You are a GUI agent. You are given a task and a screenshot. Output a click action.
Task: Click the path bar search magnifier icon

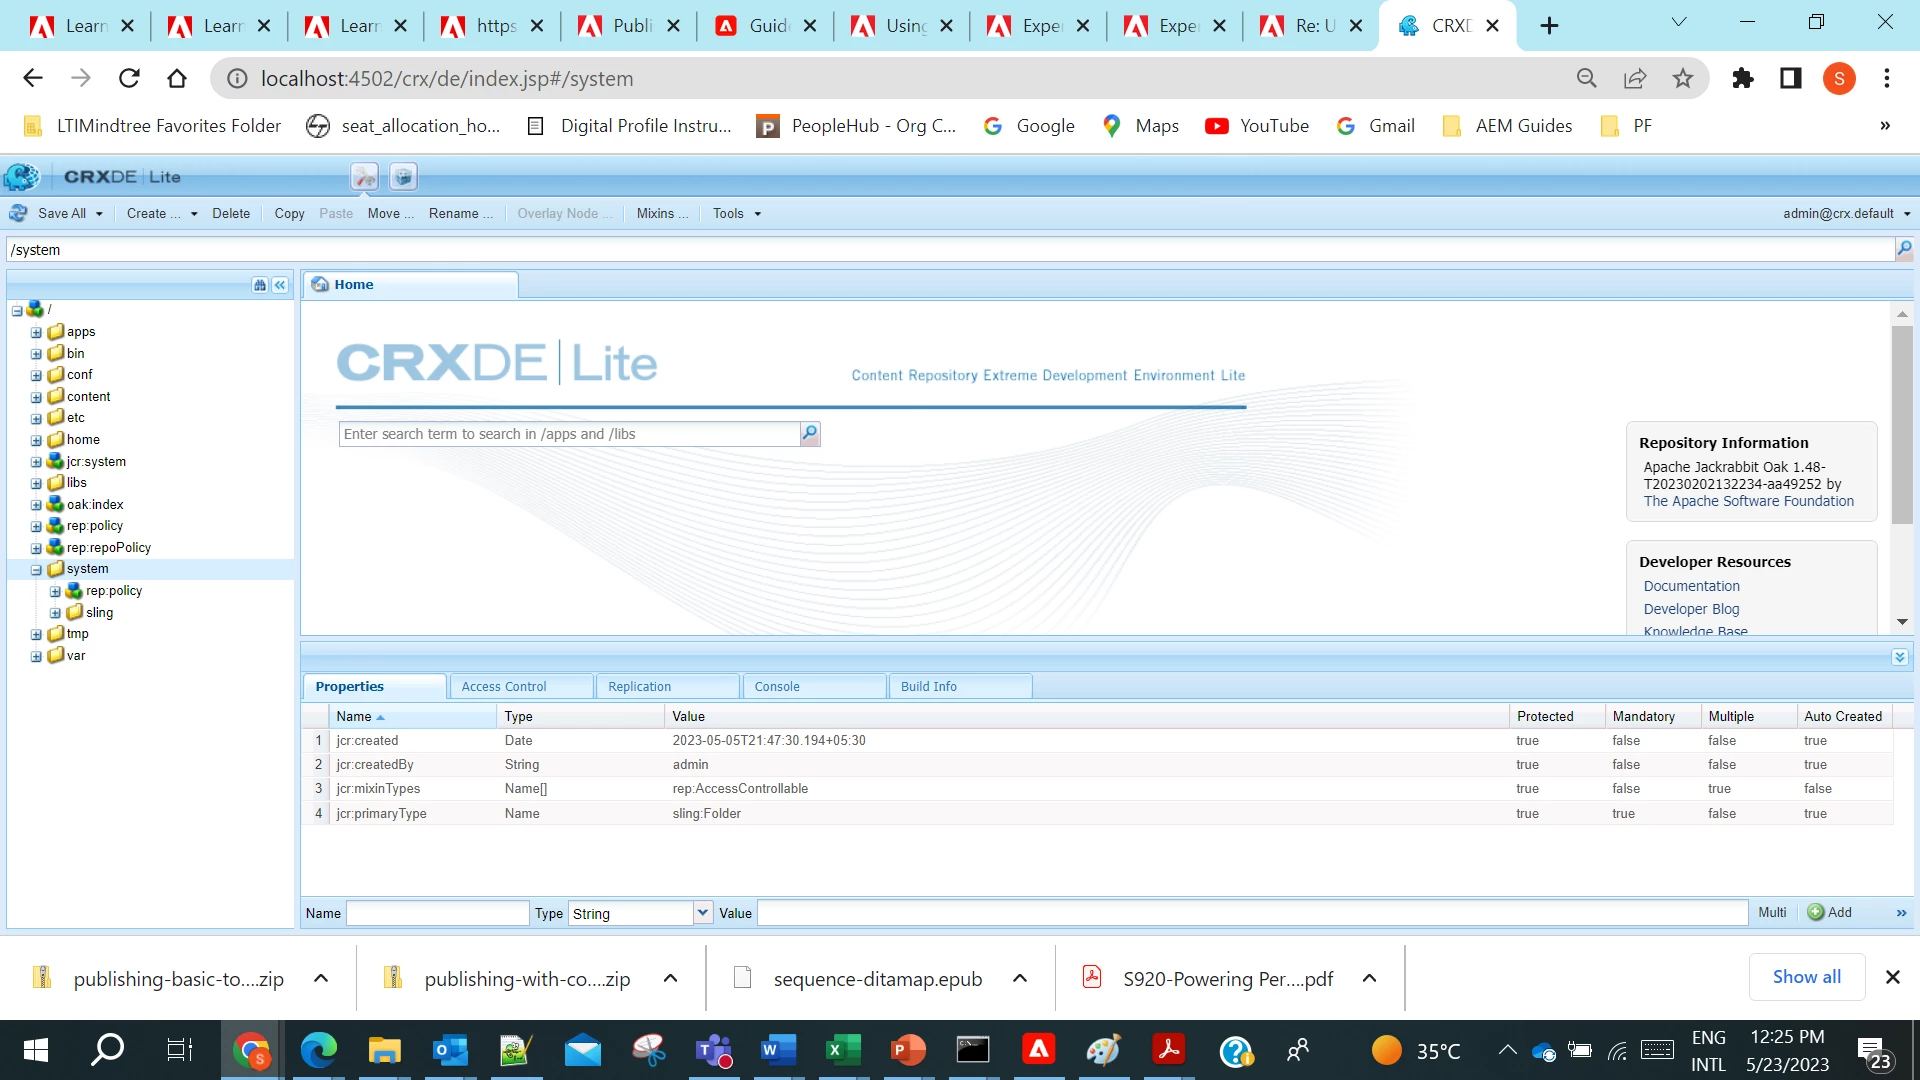1904,249
